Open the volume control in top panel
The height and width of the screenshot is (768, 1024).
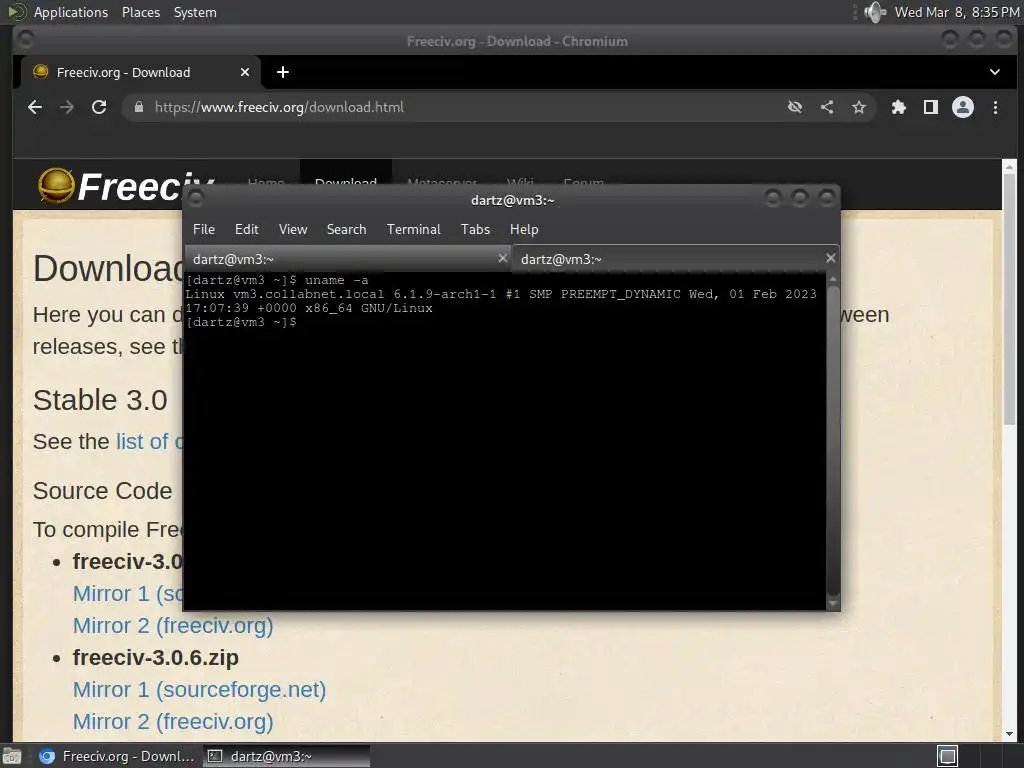coord(874,12)
